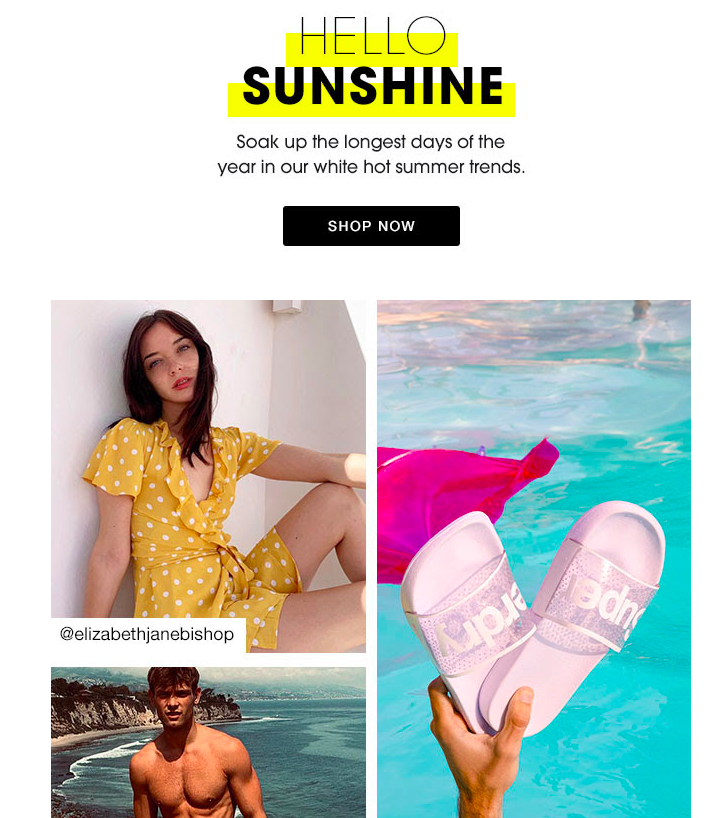Click the SHOP NOW button
The width and height of the screenshot is (720, 818).
(x=371, y=226)
